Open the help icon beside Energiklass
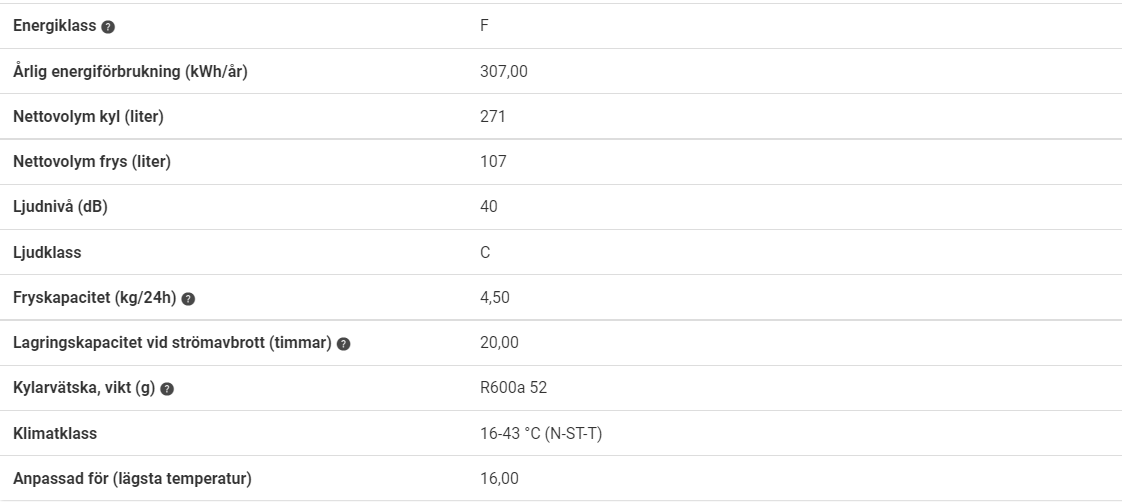Viewport: 1122px width, 502px height. coord(108,26)
